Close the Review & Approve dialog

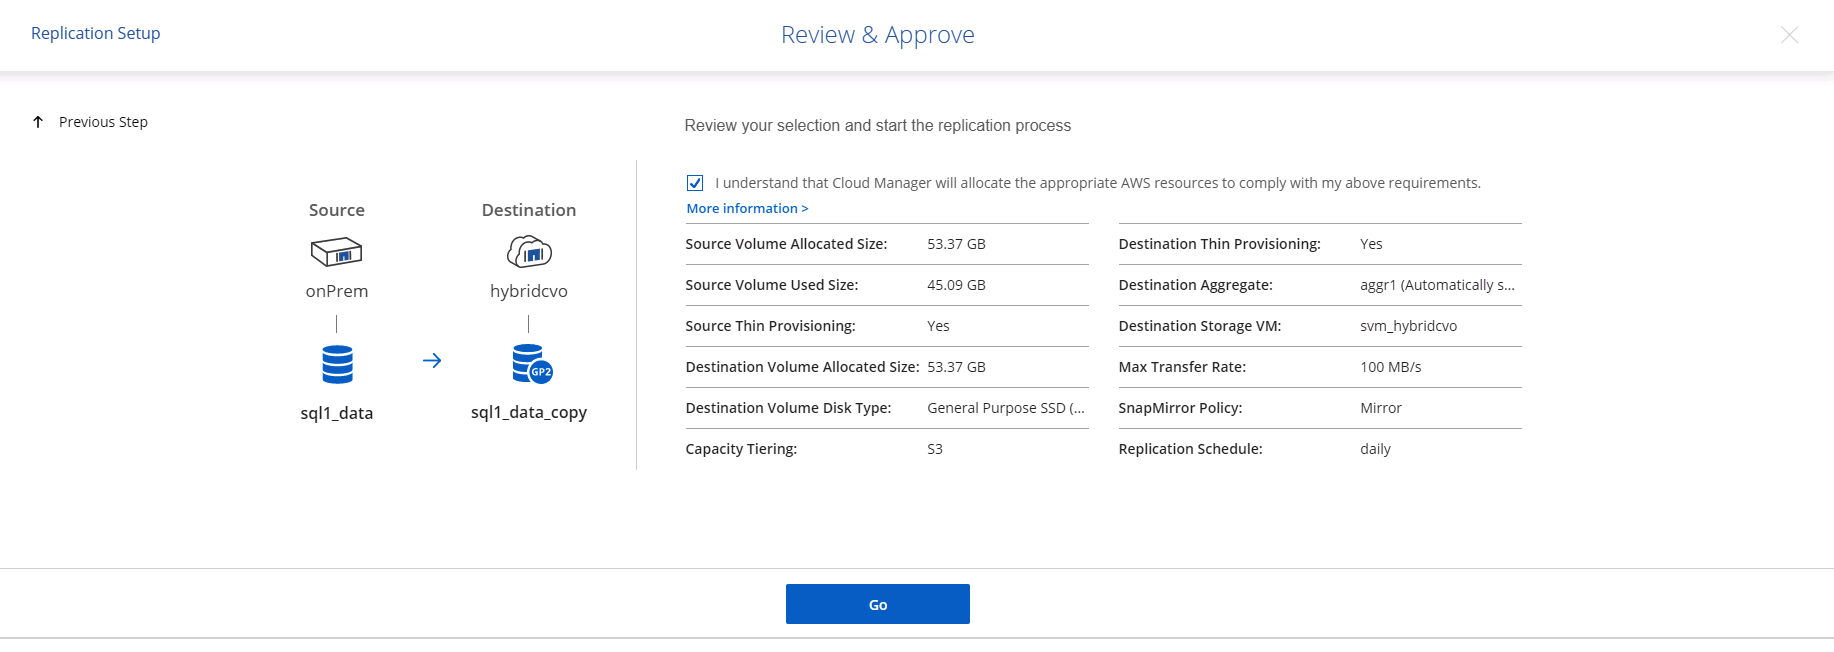[x=1789, y=35]
